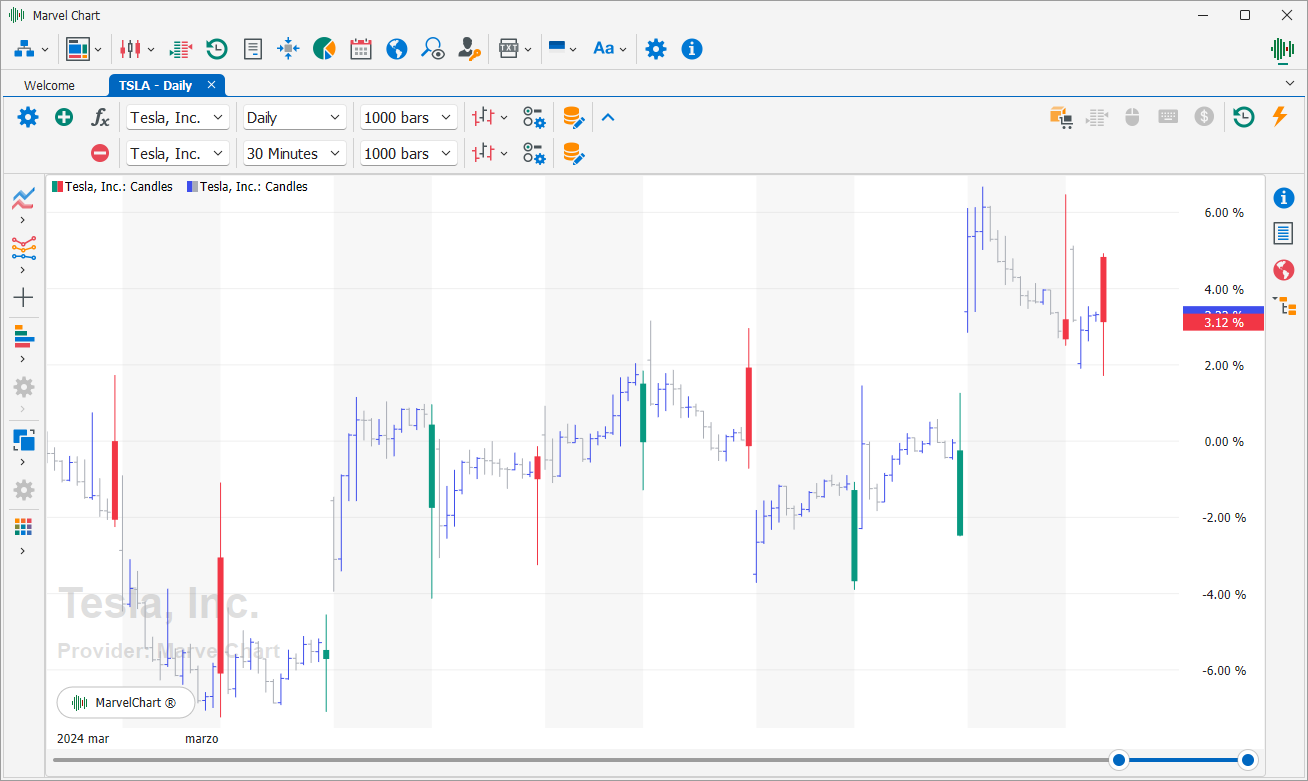Click the green history clock near lightning icon
This screenshot has height=781, width=1308.
[1243, 117]
